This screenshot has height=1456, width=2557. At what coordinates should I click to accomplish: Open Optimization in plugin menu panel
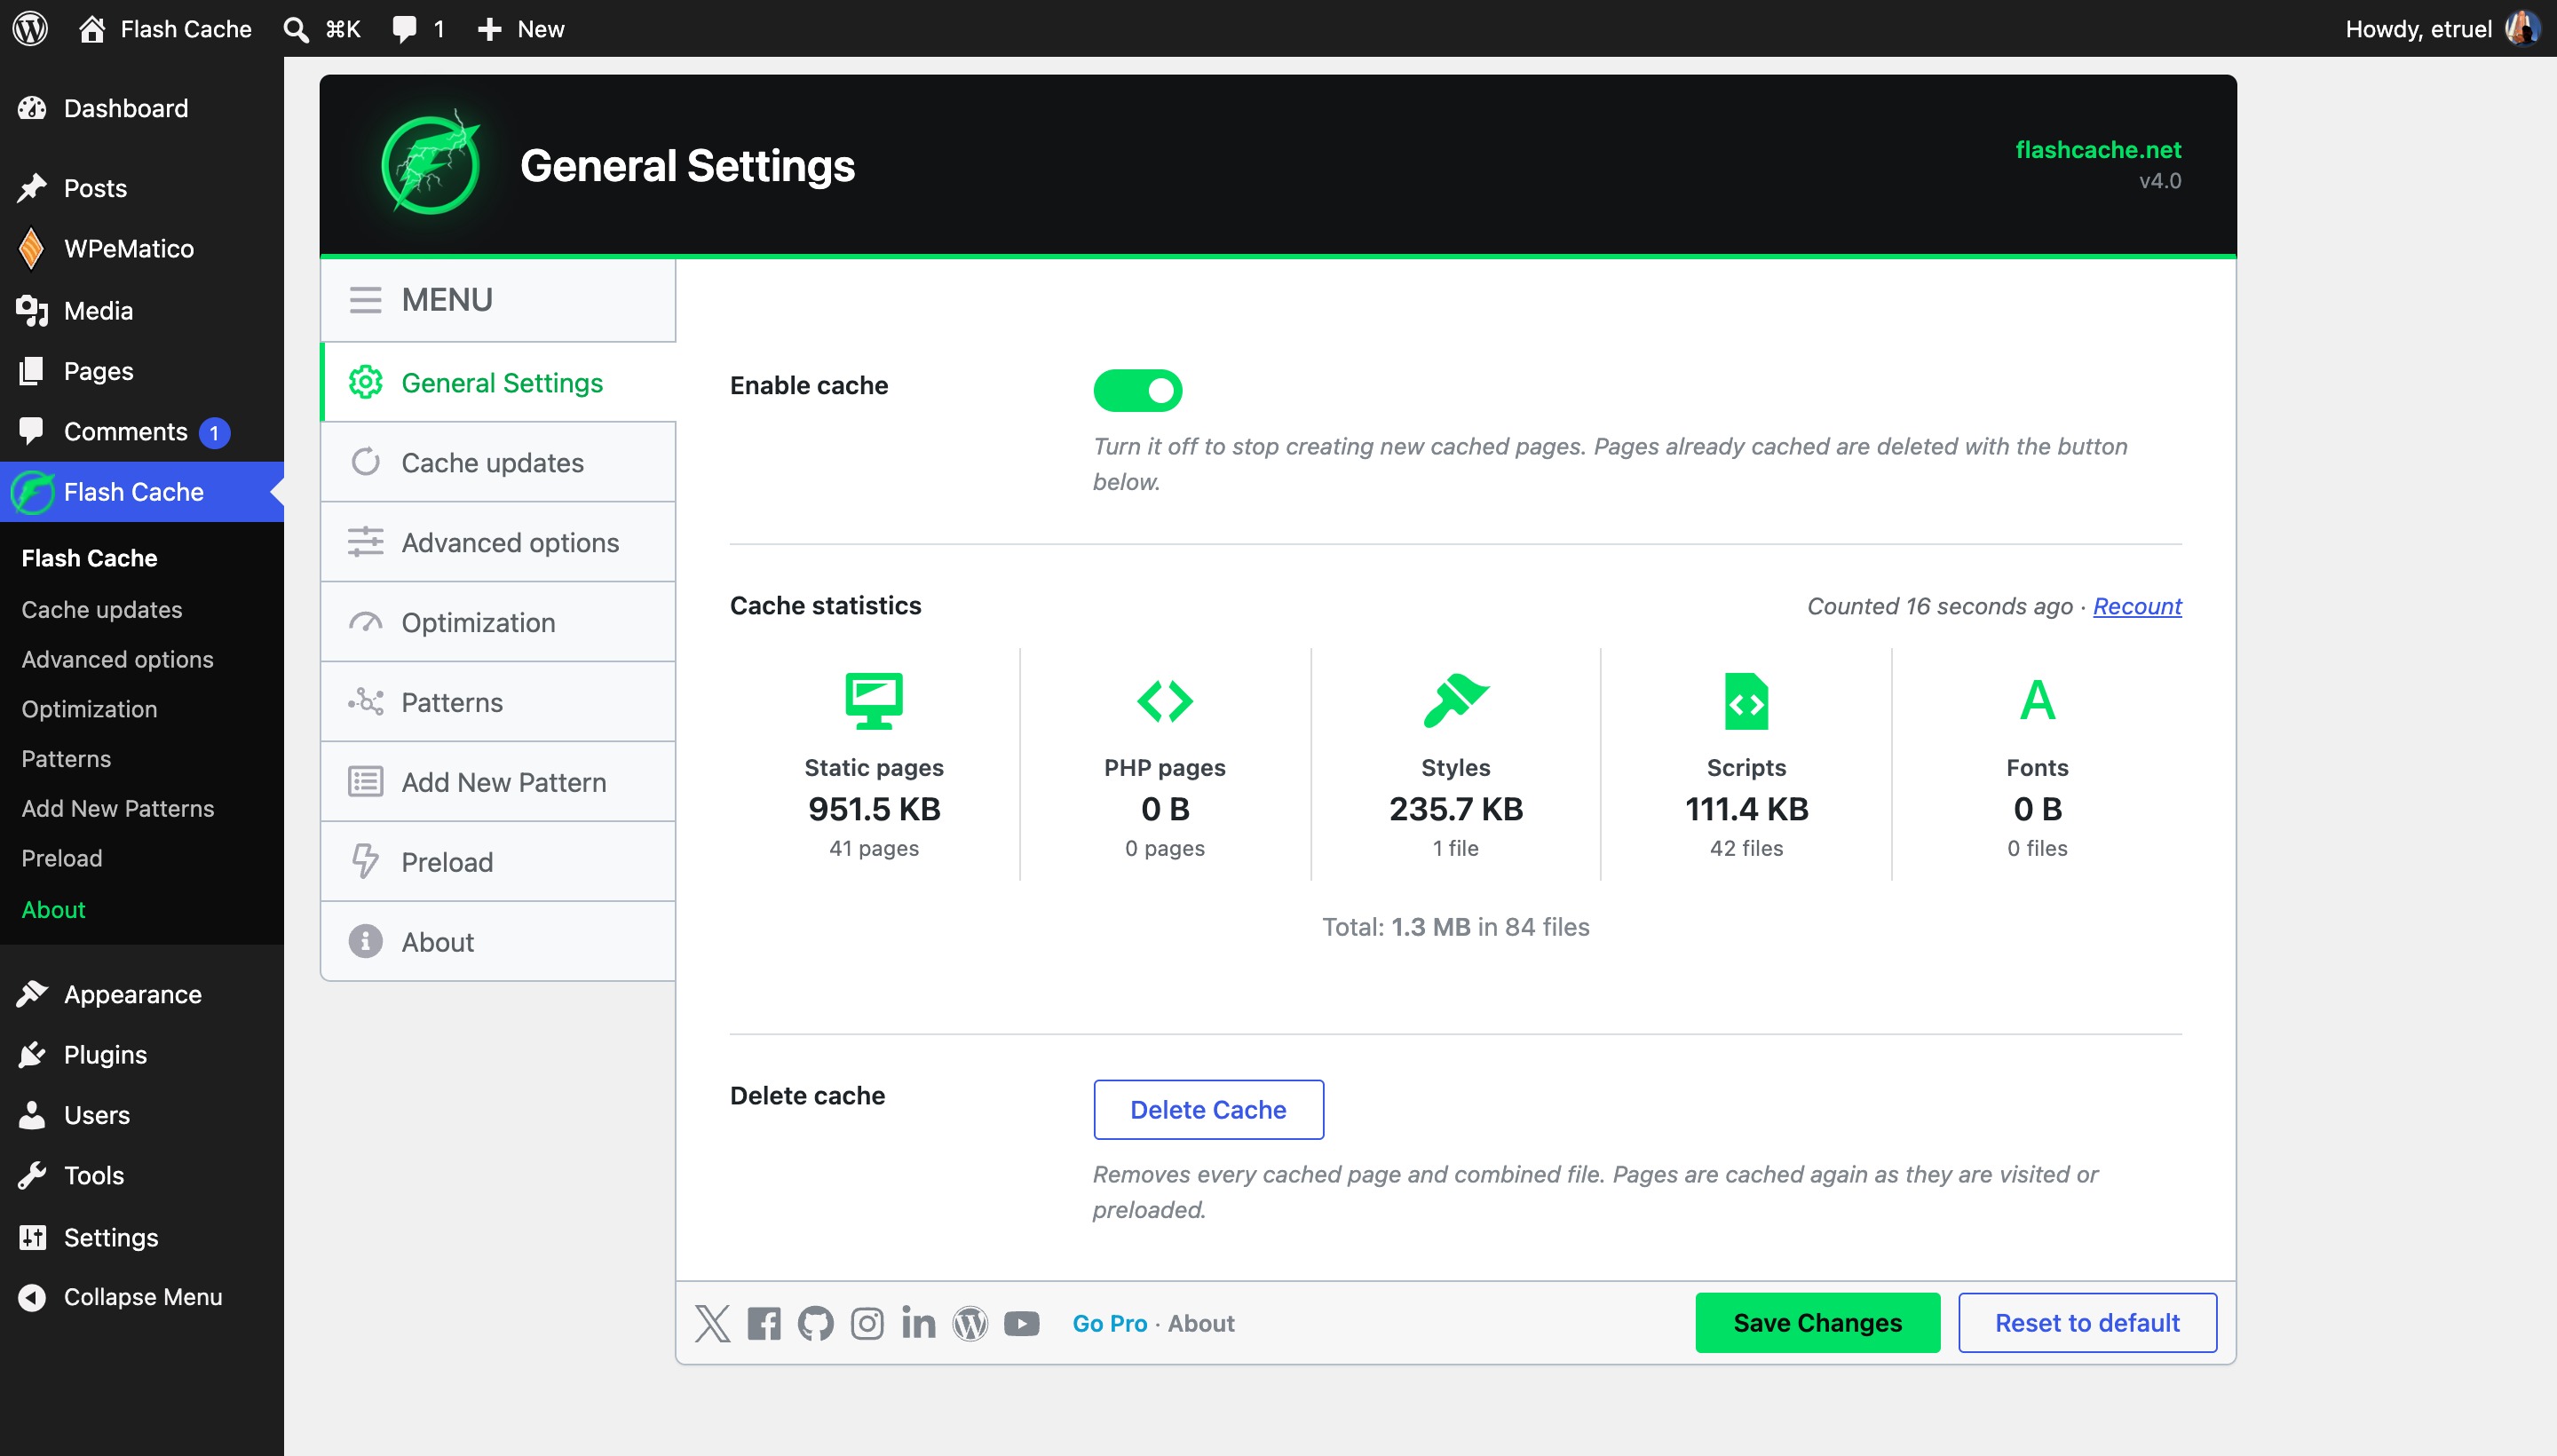coord(498,622)
